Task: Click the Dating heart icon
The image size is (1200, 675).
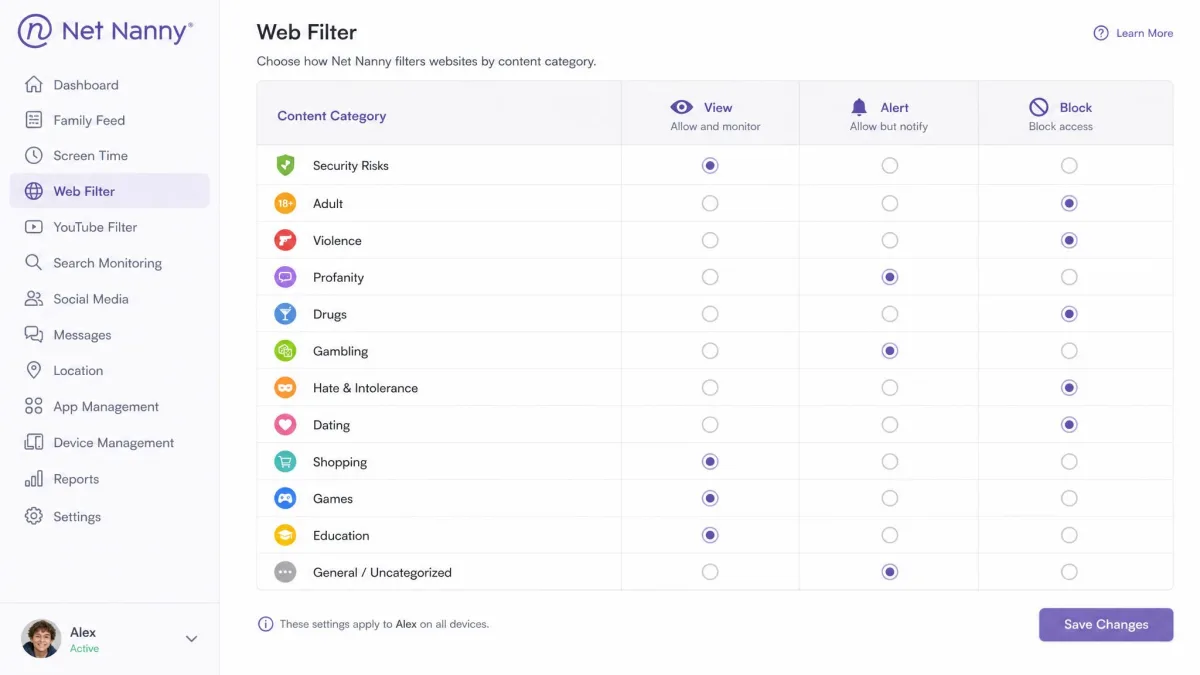Action: pyautogui.click(x=285, y=425)
